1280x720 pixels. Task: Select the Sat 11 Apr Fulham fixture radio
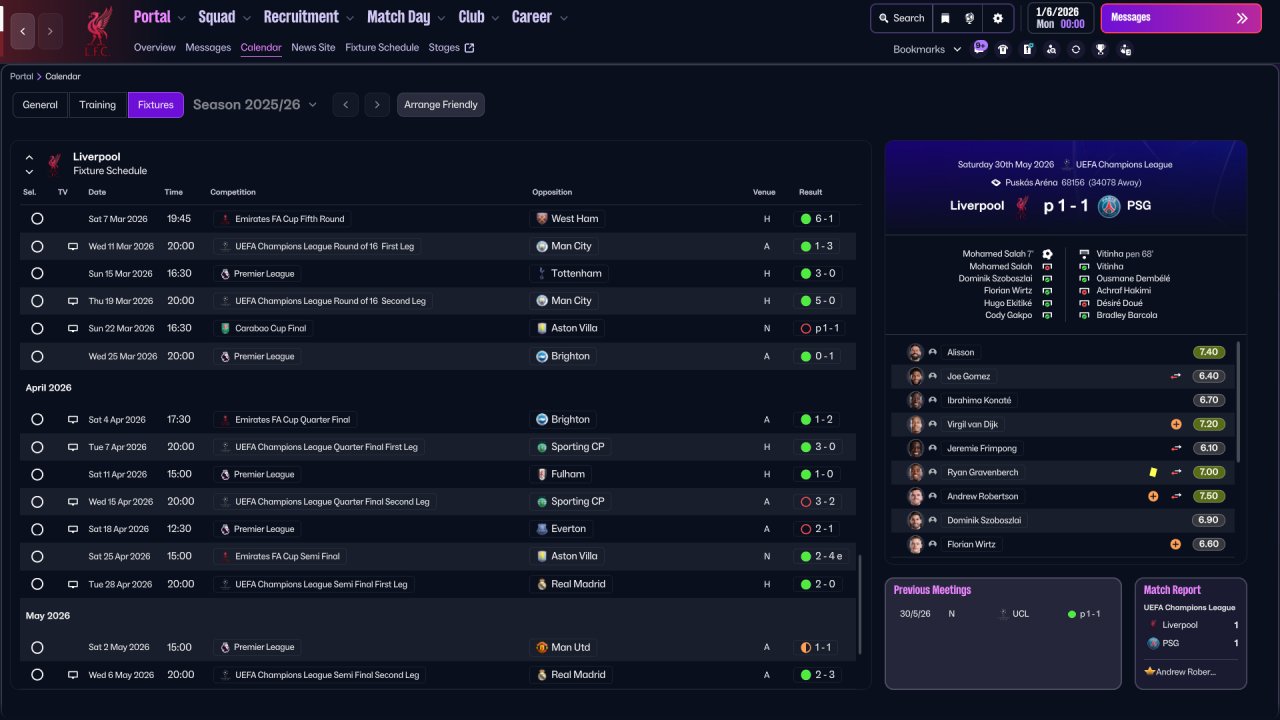pos(37,474)
